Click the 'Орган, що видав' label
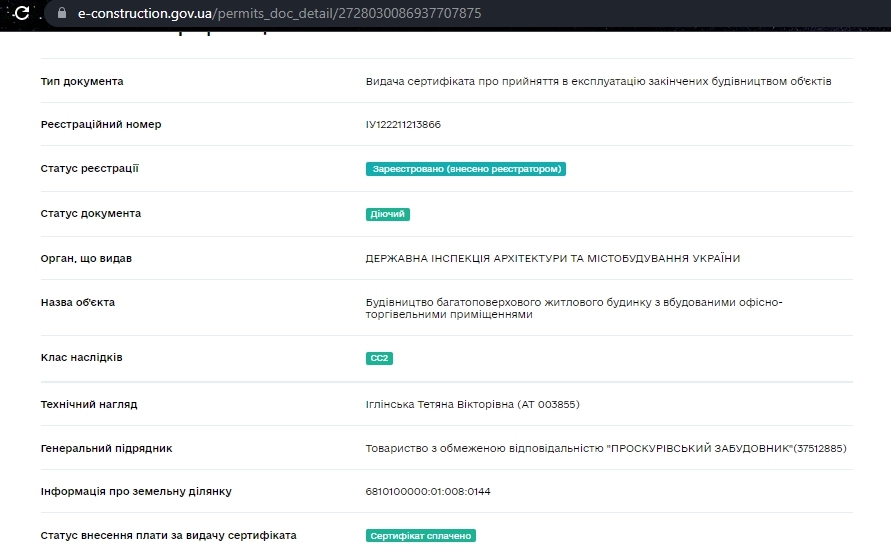 tap(86, 259)
